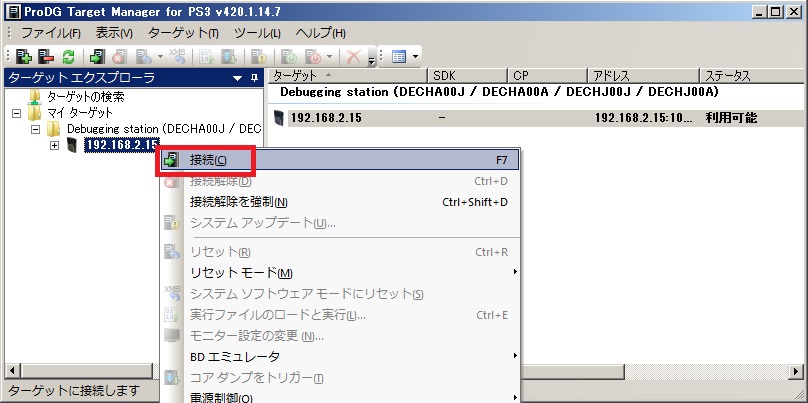Click the PS3 console icon in the target list row
Viewport: 808px width, 403px height.
[279, 118]
